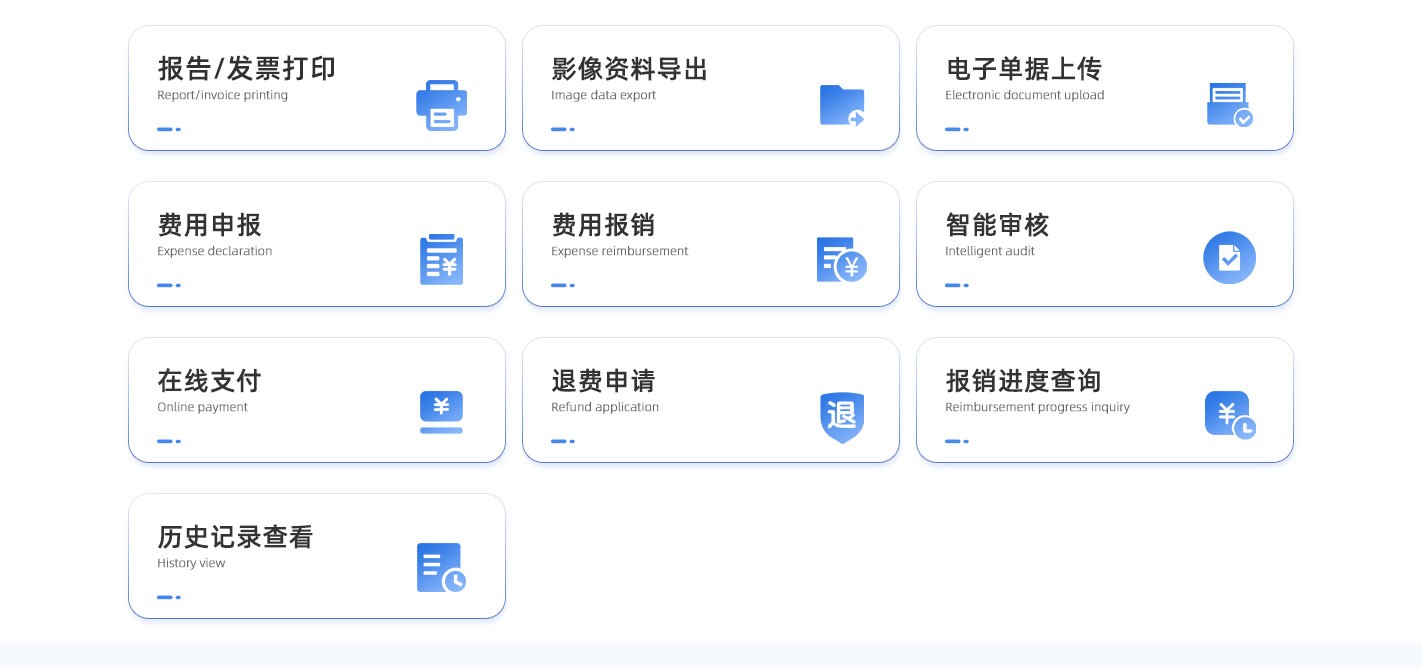Image resolution: width=1422 pixels, height=668 pixels.
Task: Click the folder export icon
Action: pos(842,105)
